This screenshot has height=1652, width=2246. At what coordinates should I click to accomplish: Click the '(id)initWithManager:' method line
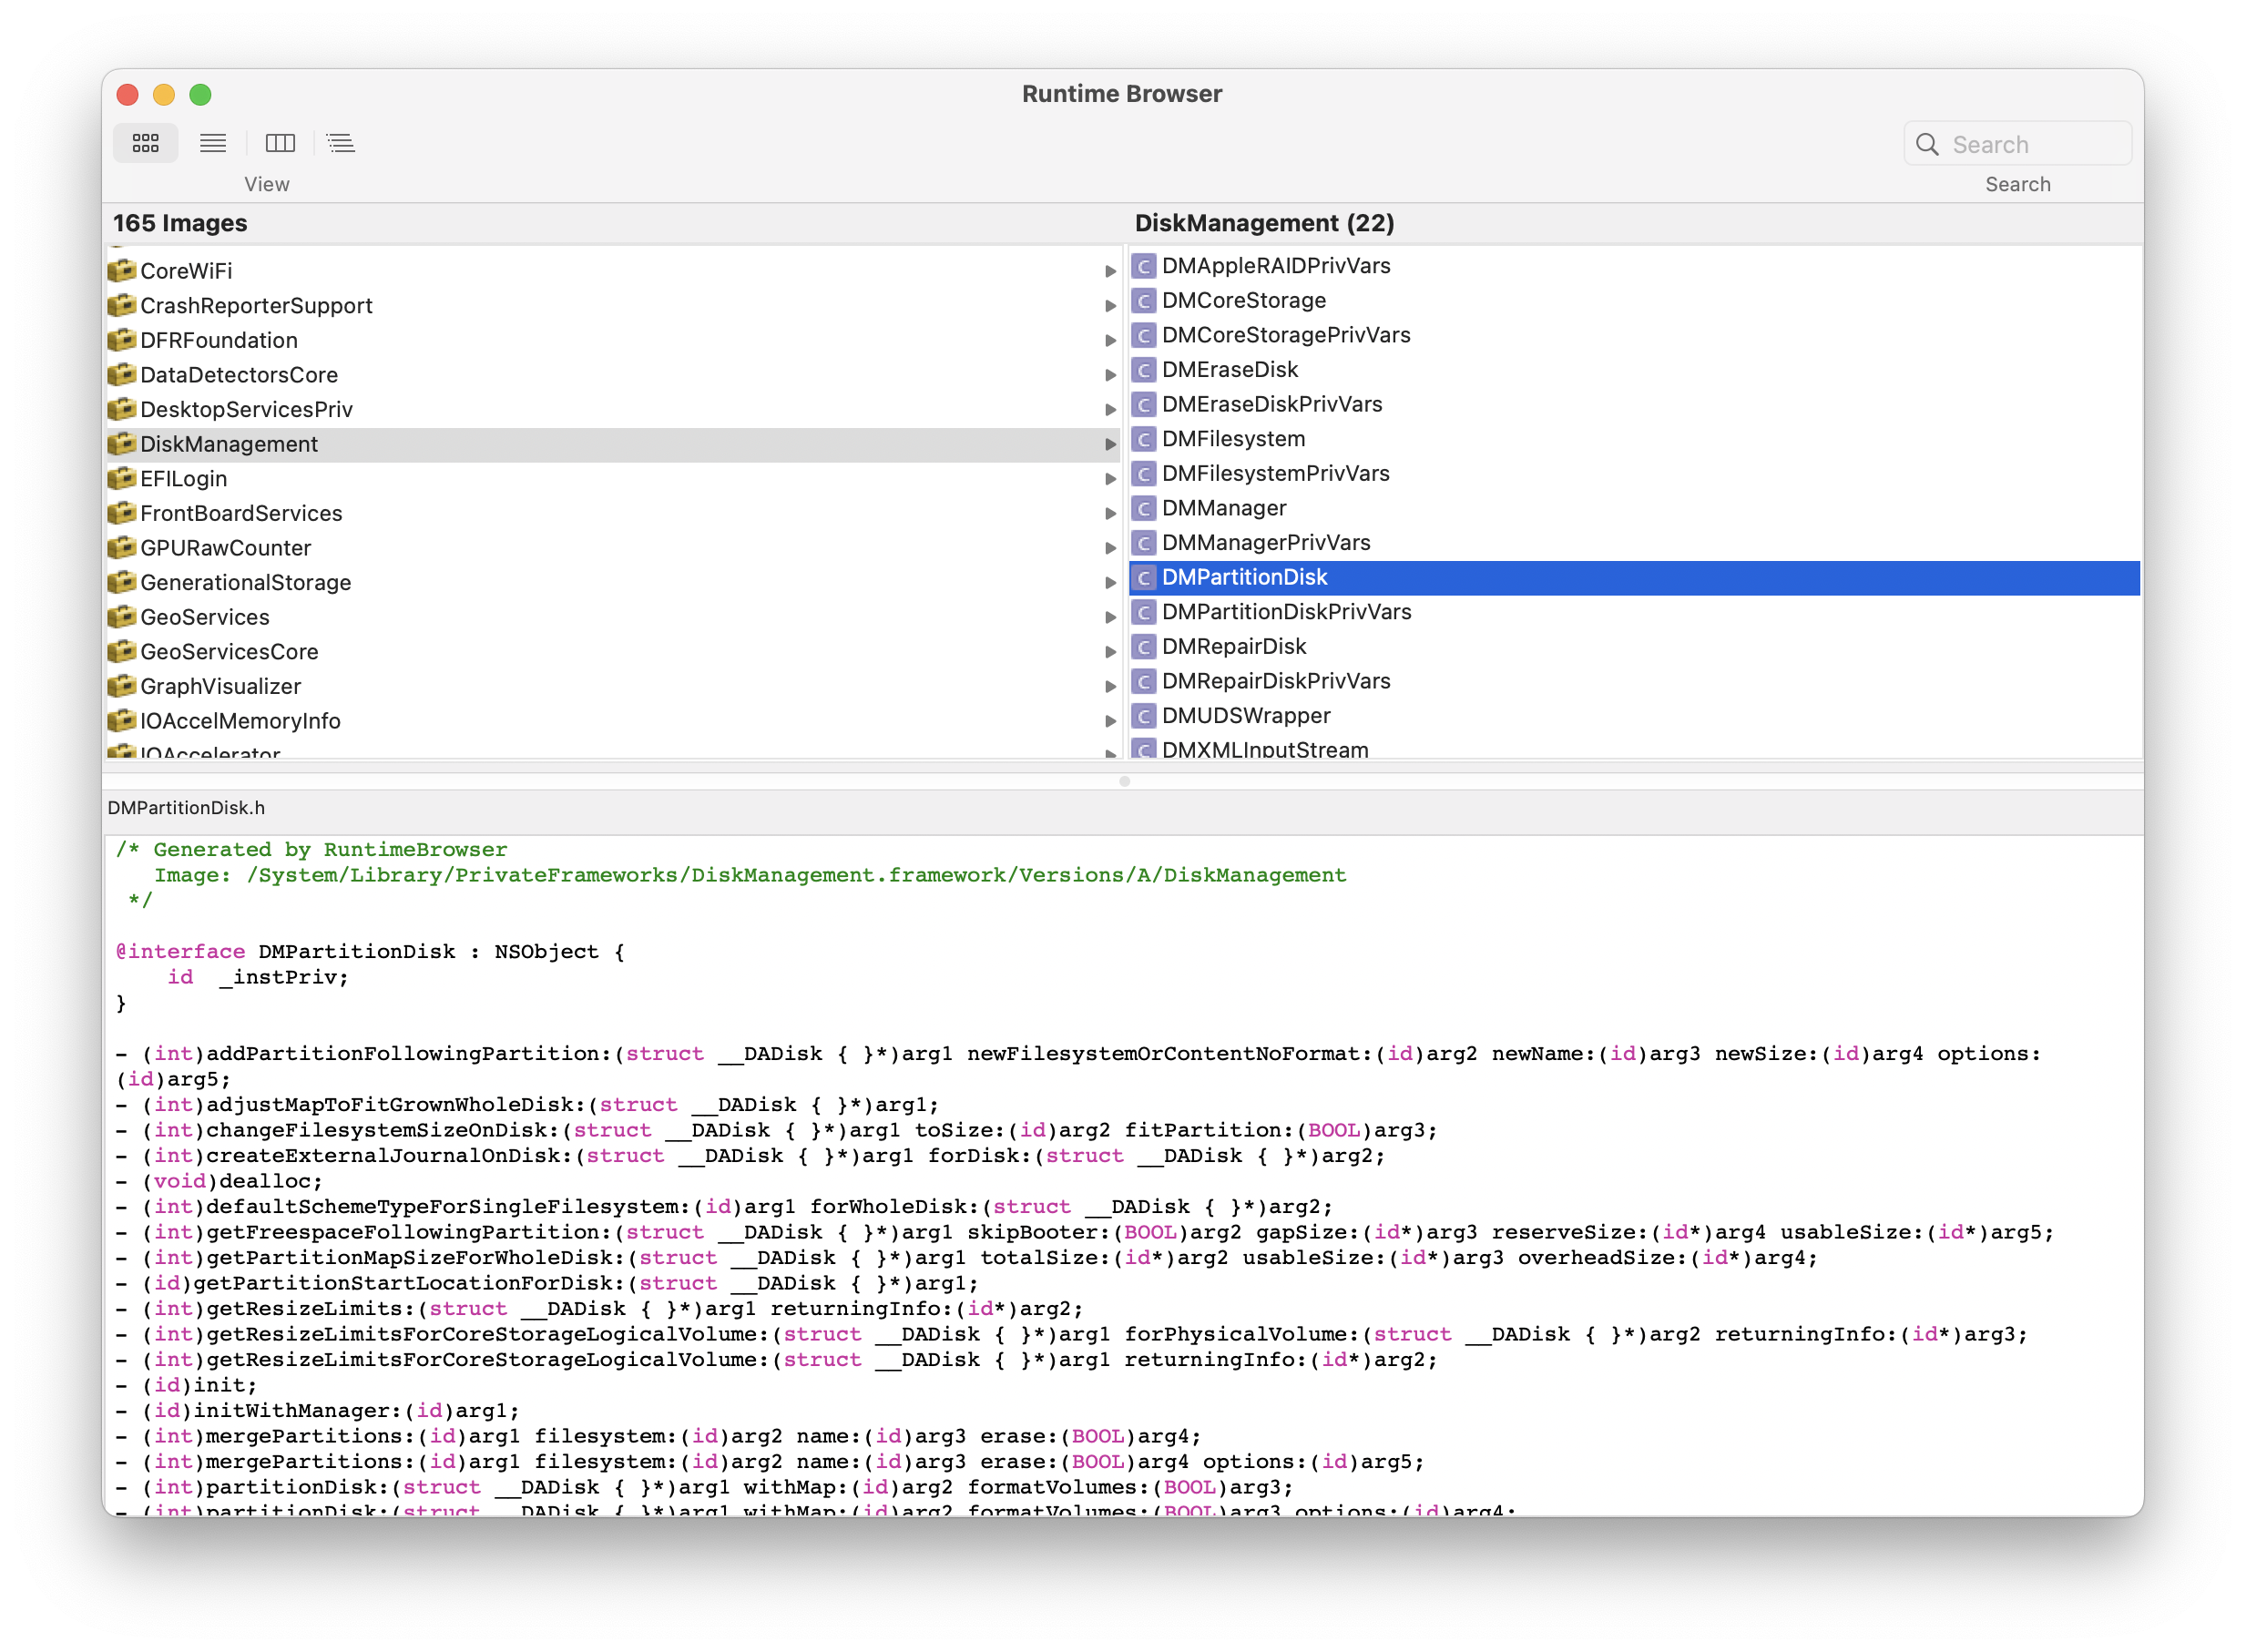(317, 1411)
